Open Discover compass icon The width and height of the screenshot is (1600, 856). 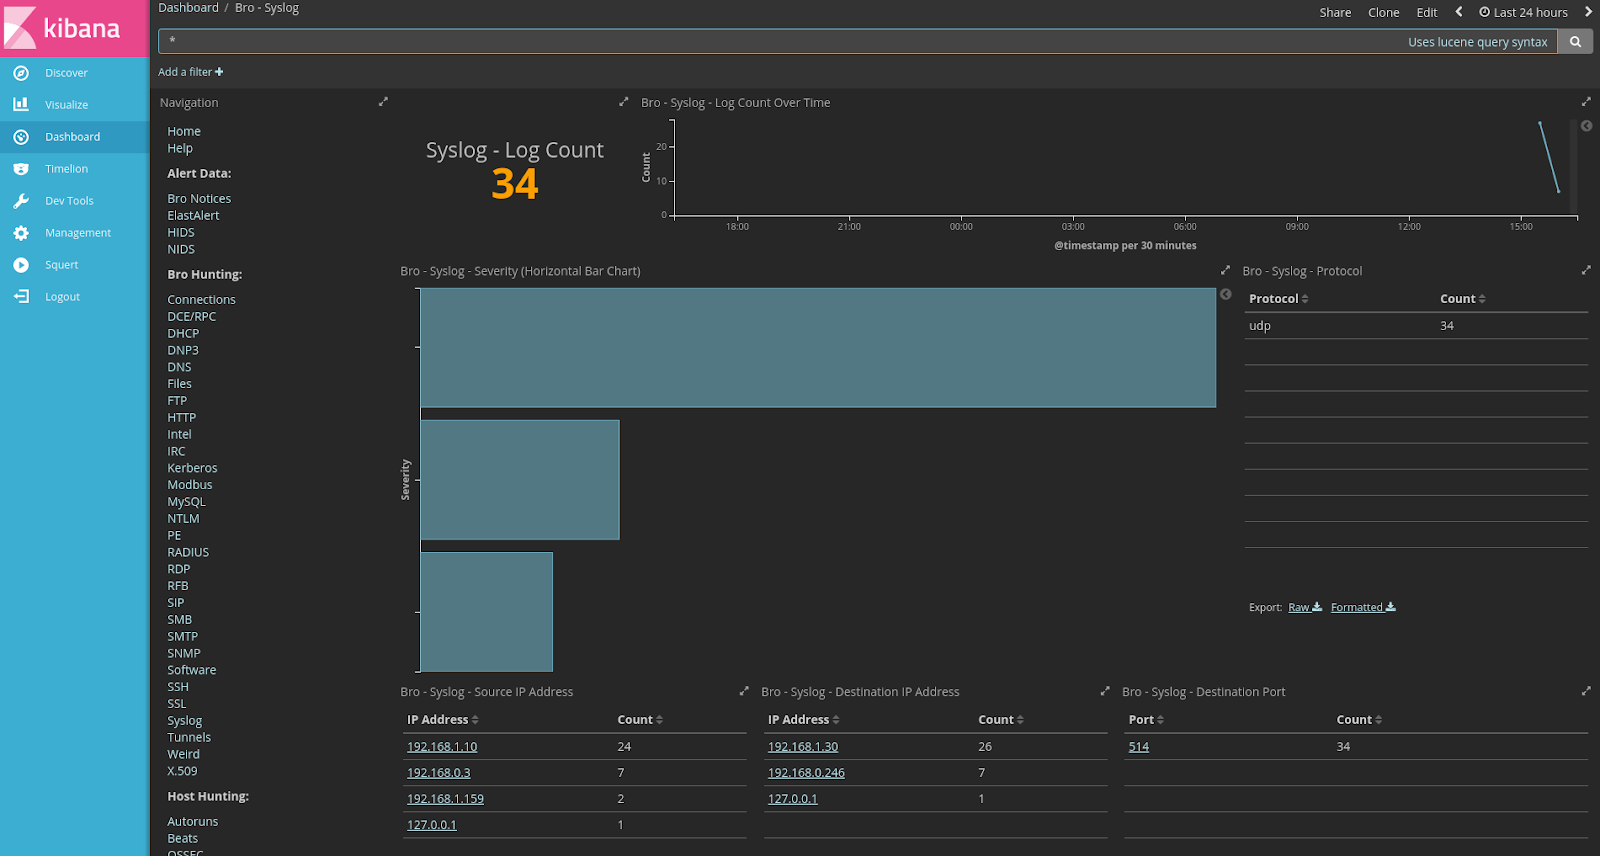(x=21, y=73)
